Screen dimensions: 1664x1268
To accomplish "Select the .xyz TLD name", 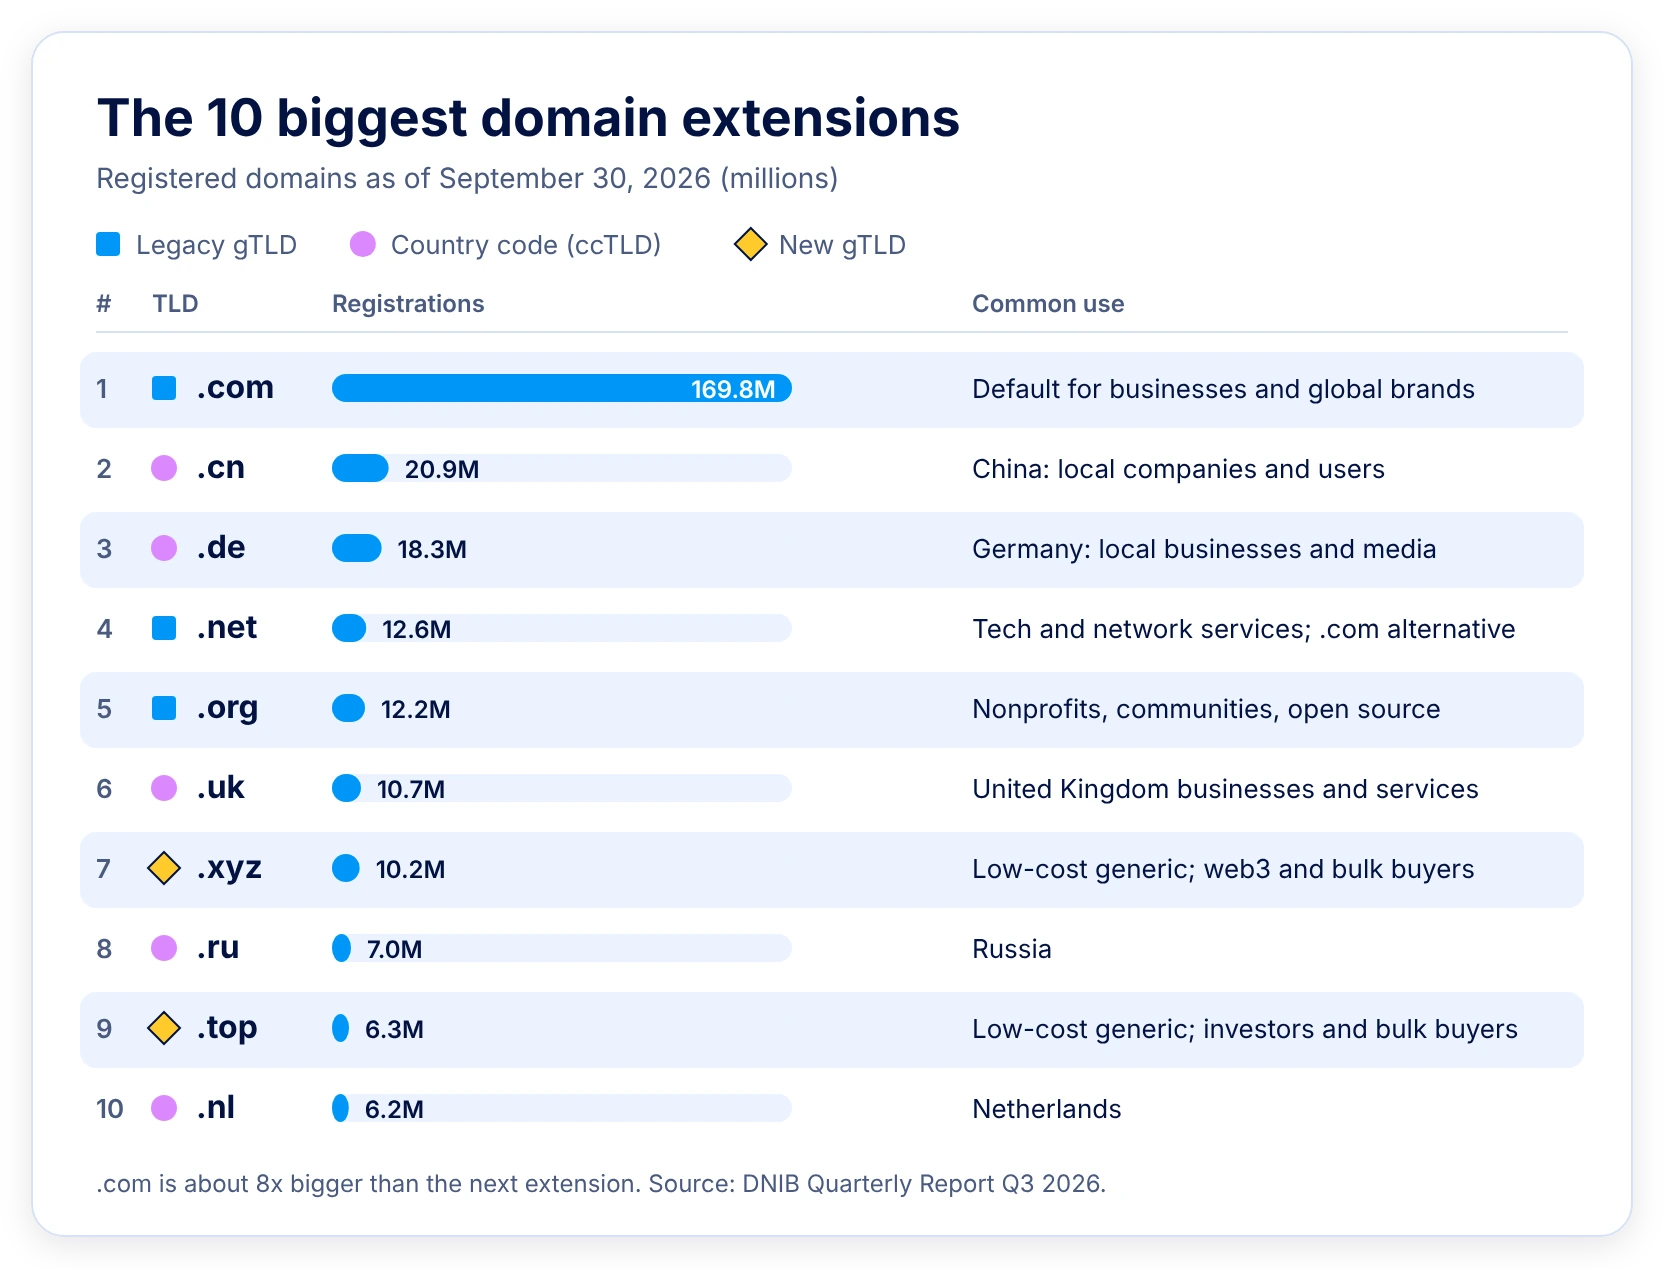I will pos(229,869).
